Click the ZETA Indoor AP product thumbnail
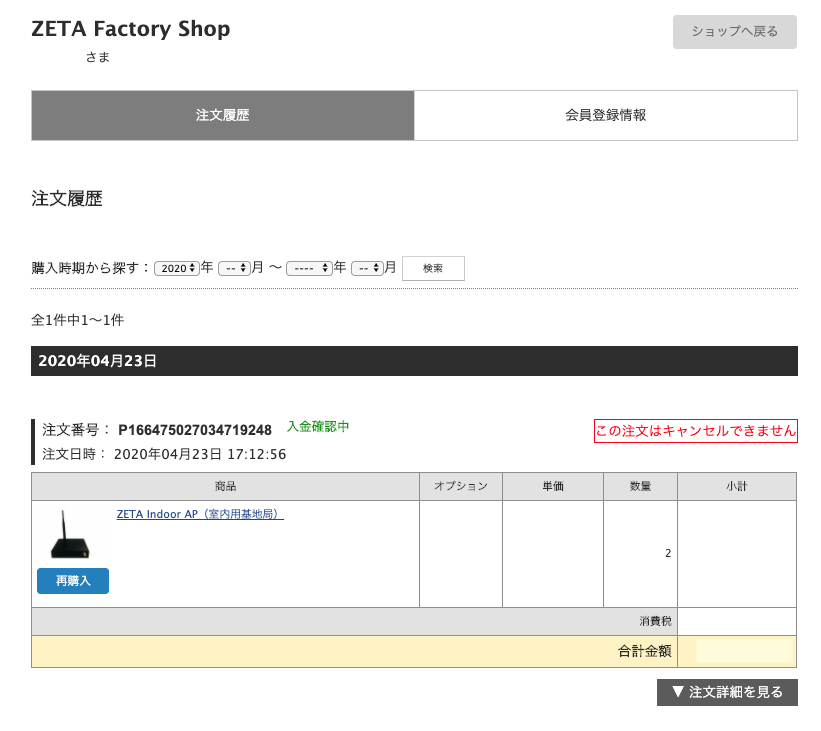The image size is (821, 731). coord(72,535)
